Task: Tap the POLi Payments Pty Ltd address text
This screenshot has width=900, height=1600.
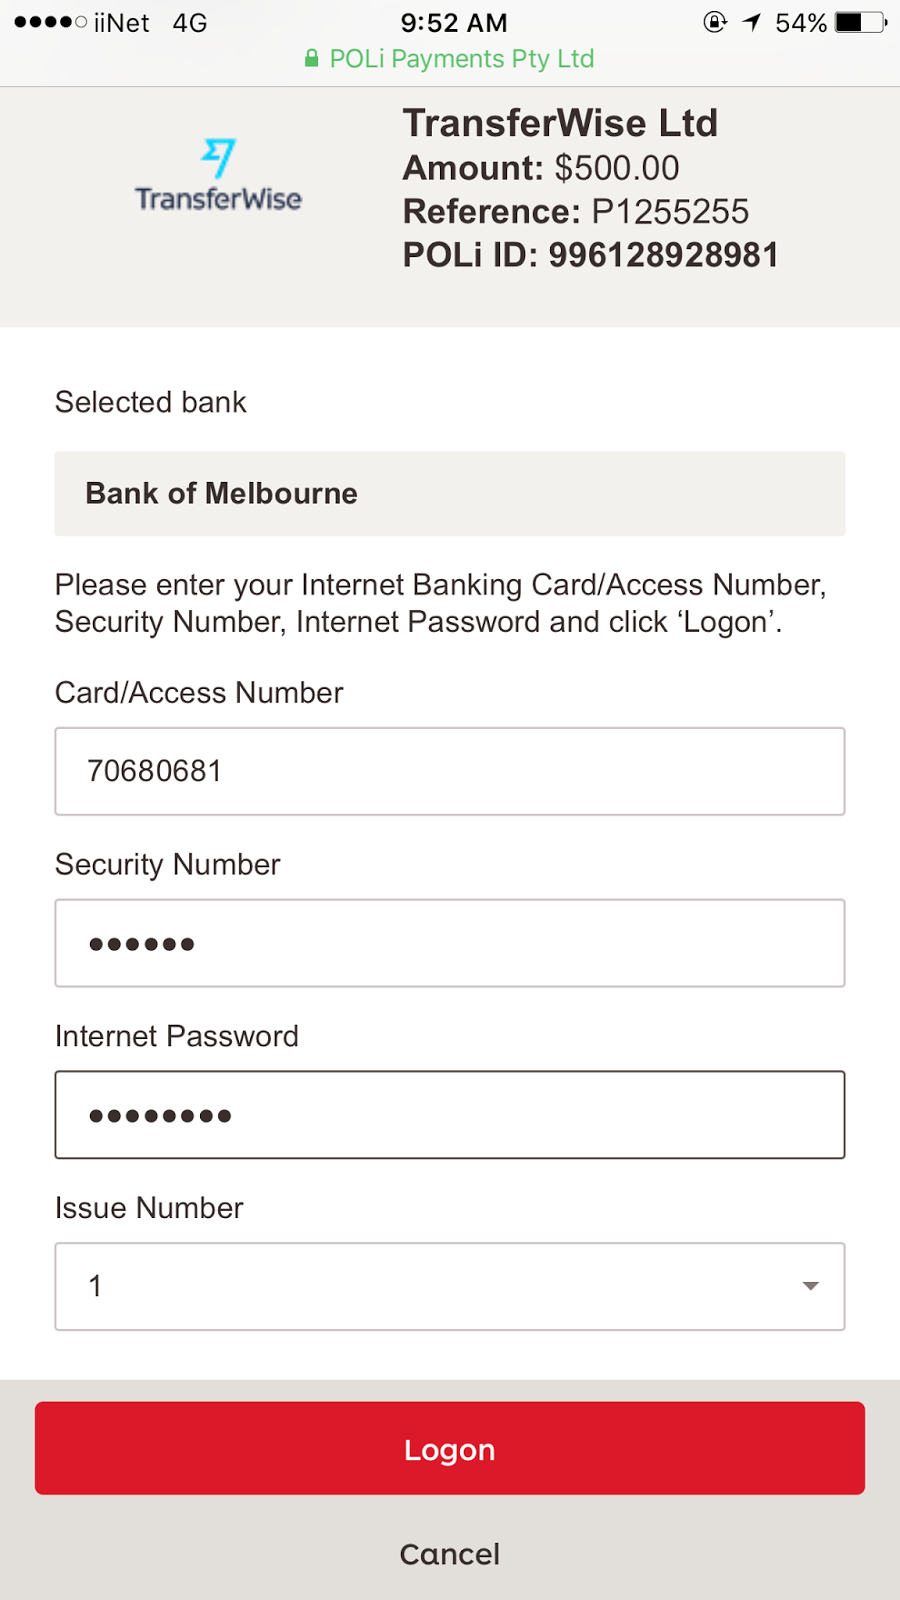Action: click(x=462, y=59)
